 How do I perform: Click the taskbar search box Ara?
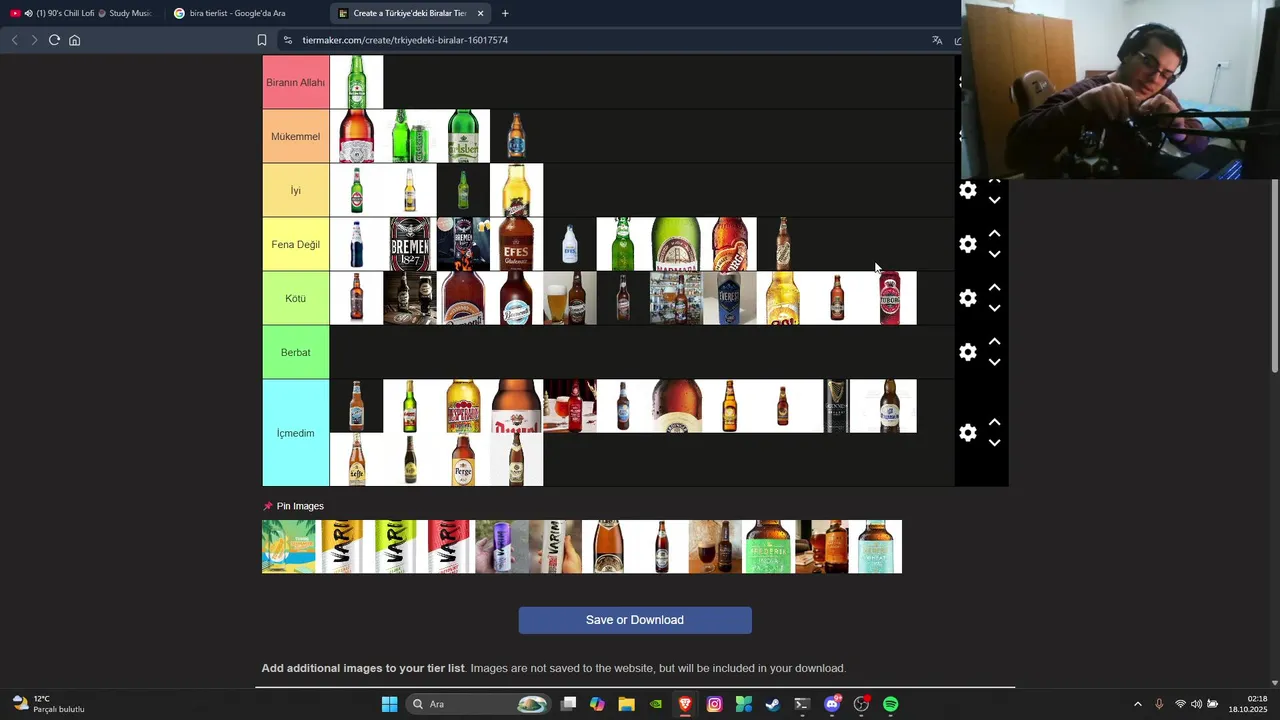click(x=480, y=704)
